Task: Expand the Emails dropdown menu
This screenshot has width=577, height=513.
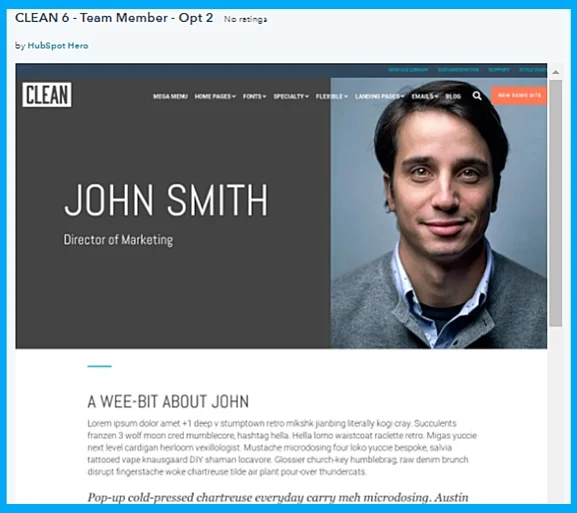Action: [x=425, y=96]
